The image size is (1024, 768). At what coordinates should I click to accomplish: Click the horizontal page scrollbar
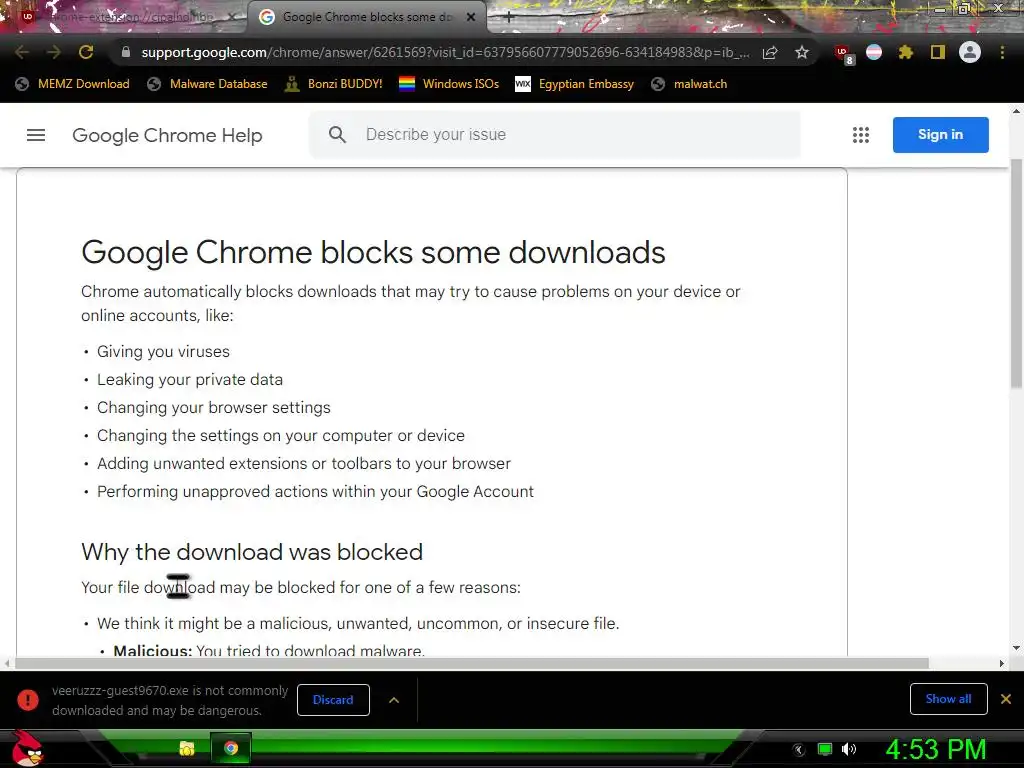(x=472, y=663)
